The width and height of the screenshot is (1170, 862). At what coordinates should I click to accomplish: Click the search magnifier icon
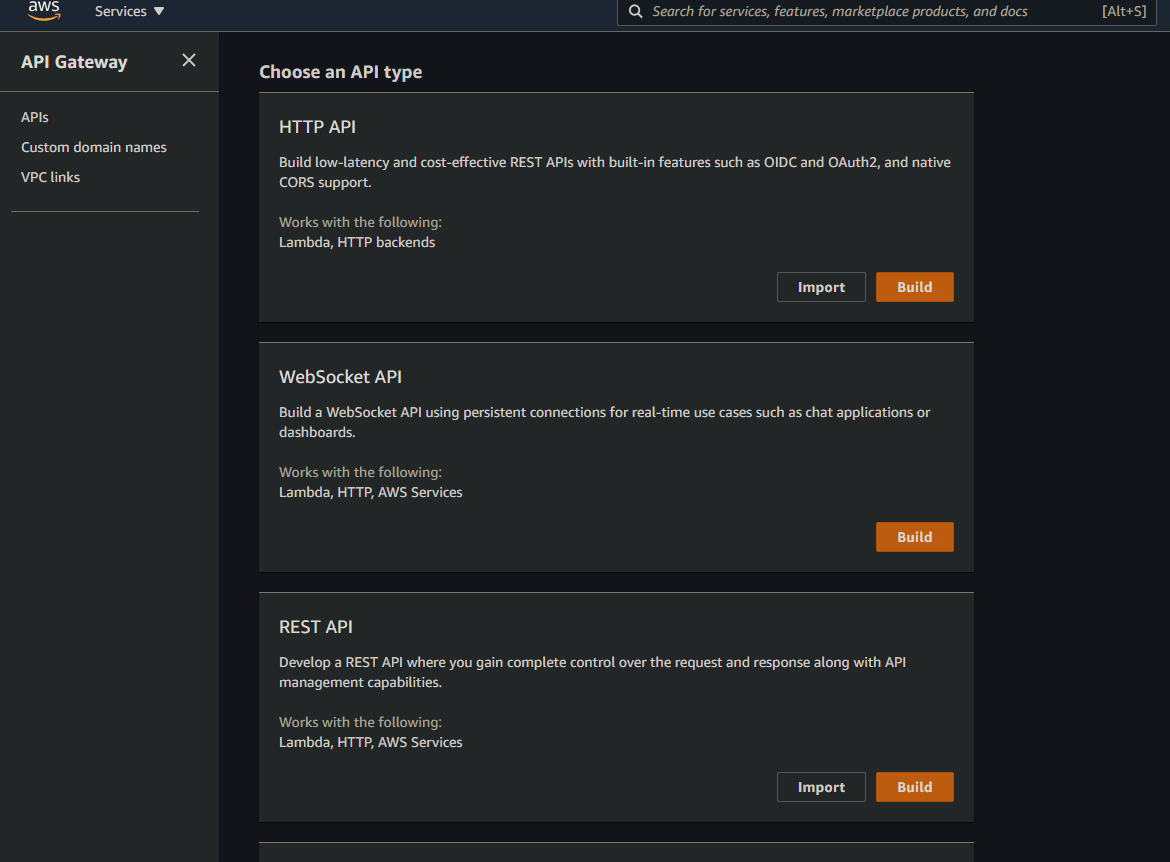pos(635,11)
